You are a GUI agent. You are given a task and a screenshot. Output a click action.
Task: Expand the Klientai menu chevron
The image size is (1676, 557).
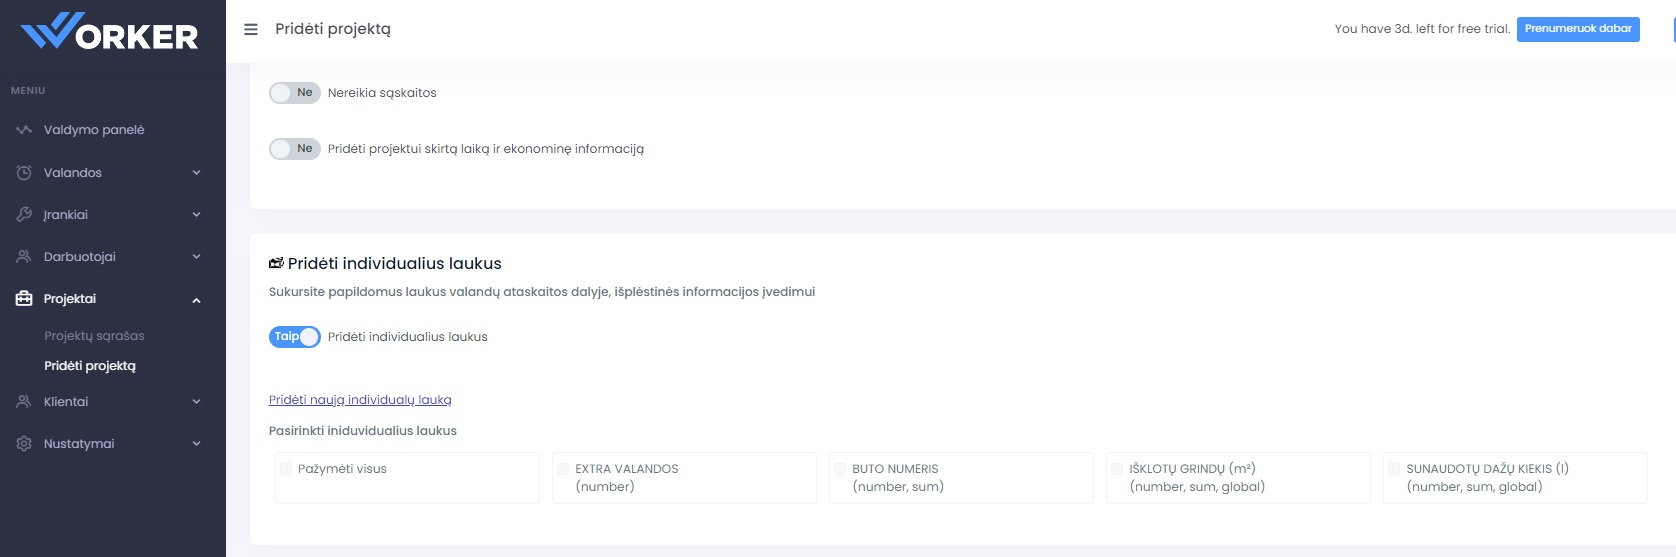[x=196, y=402]
